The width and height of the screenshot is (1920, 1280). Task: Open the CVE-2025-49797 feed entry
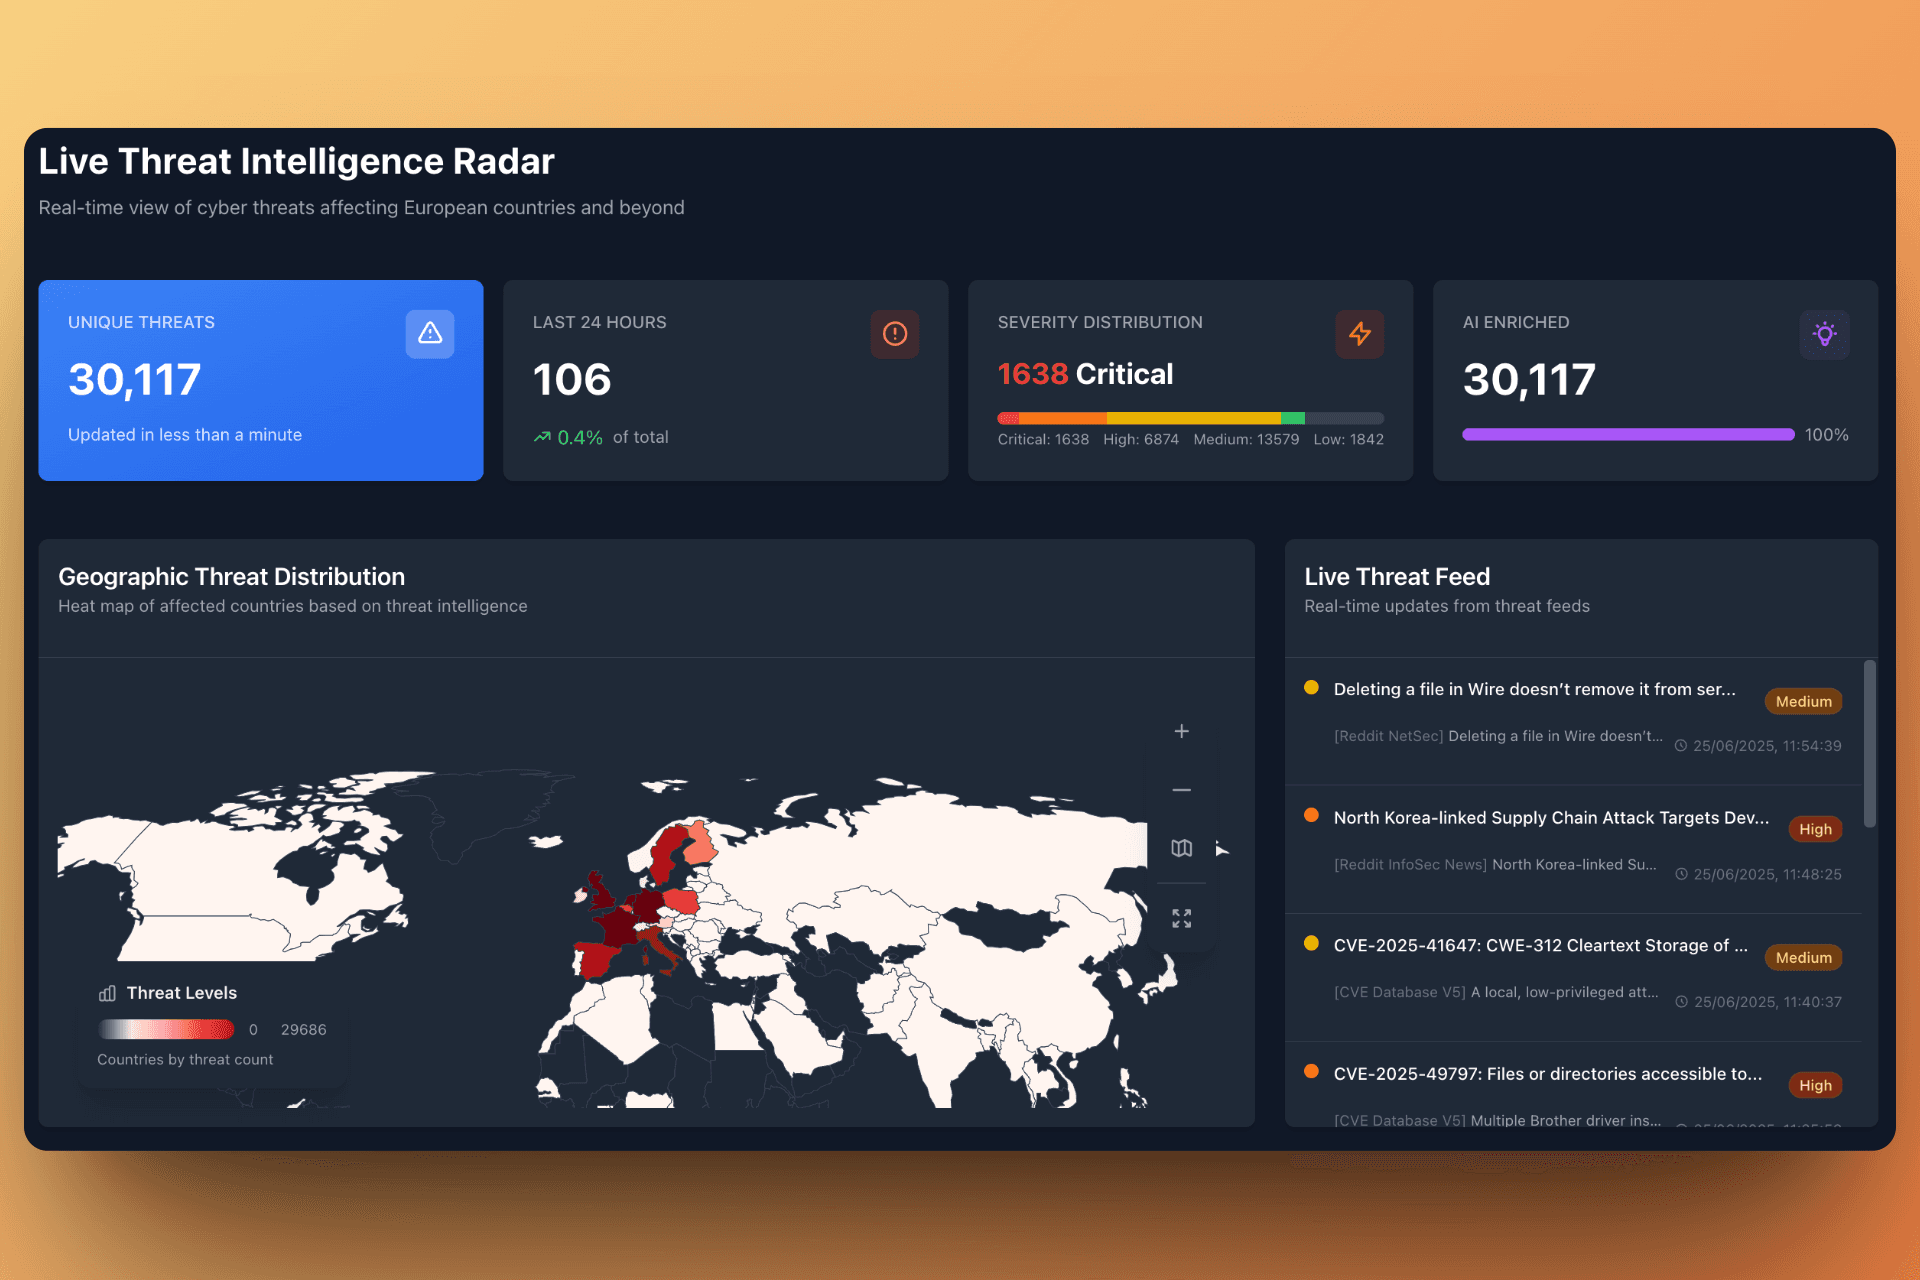coord(1548,1074)
